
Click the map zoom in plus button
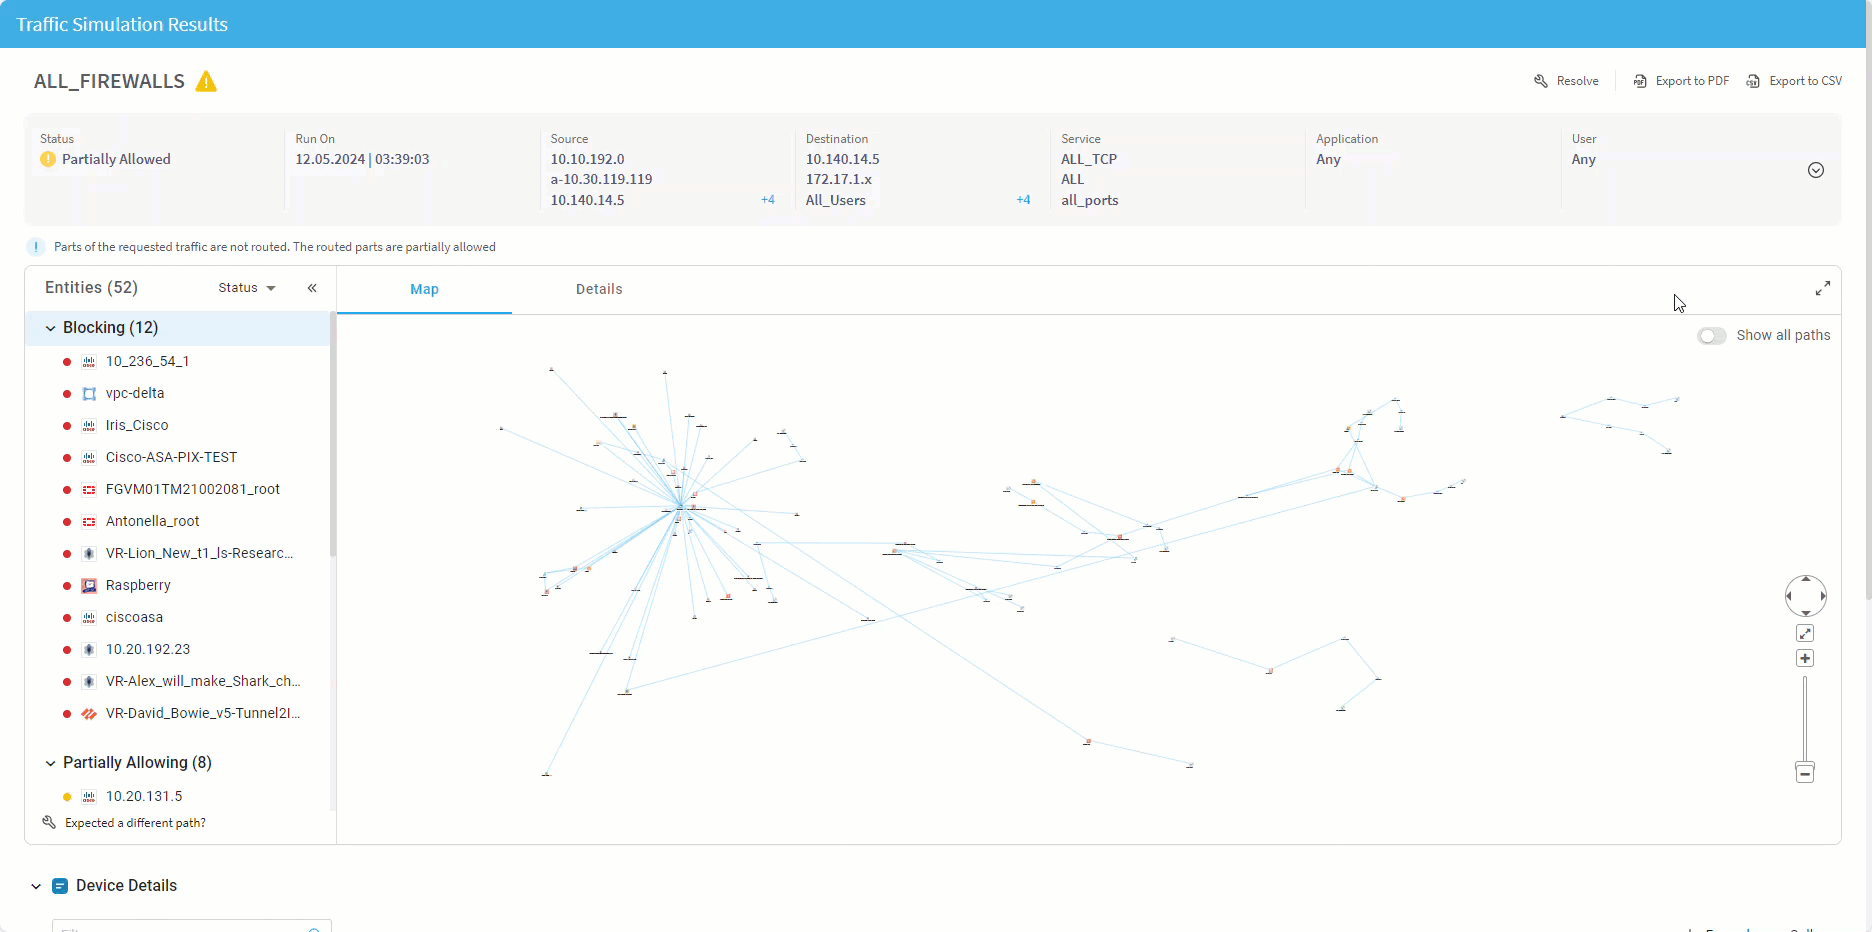click(x=1805, y=658)
